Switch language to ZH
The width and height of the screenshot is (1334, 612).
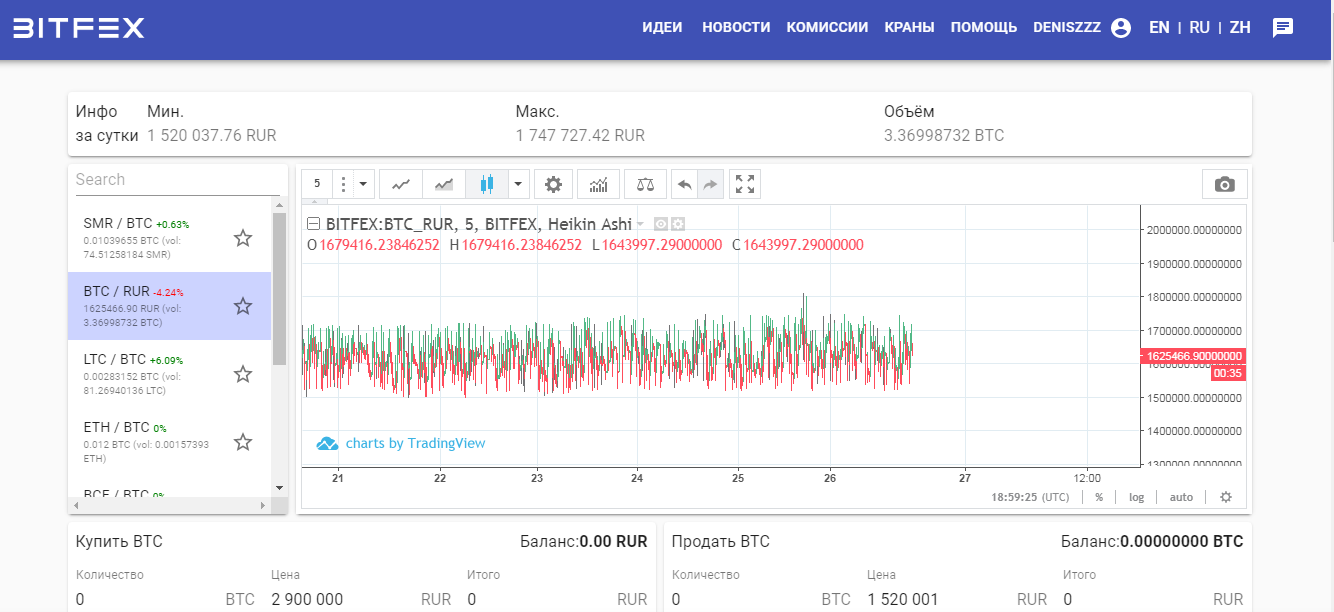tap(1240, 28)
